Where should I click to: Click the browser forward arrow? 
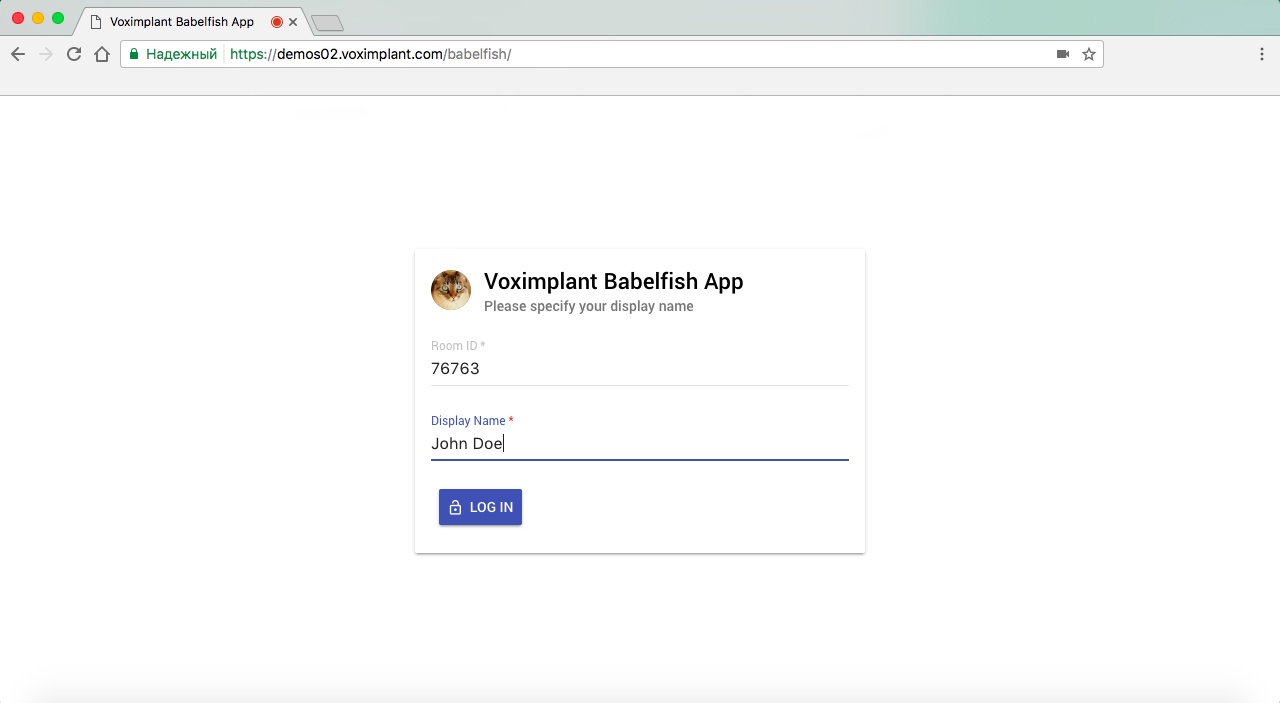point(45,54)
